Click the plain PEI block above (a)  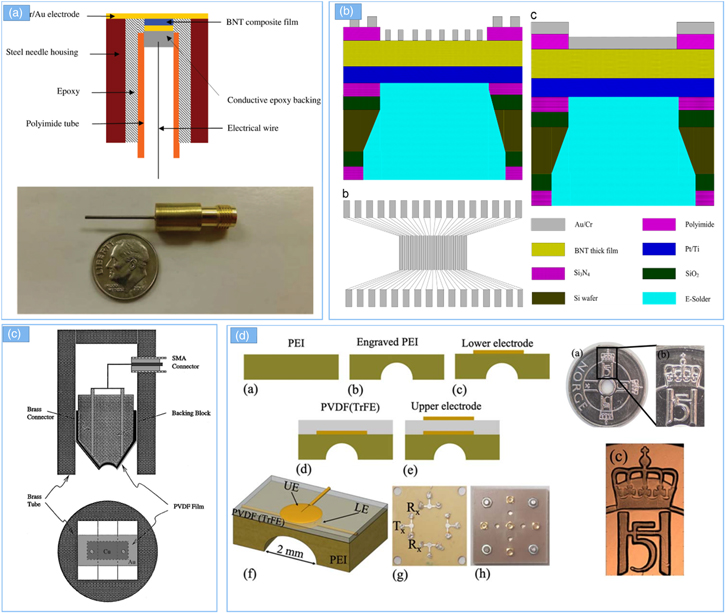(291, 367)
